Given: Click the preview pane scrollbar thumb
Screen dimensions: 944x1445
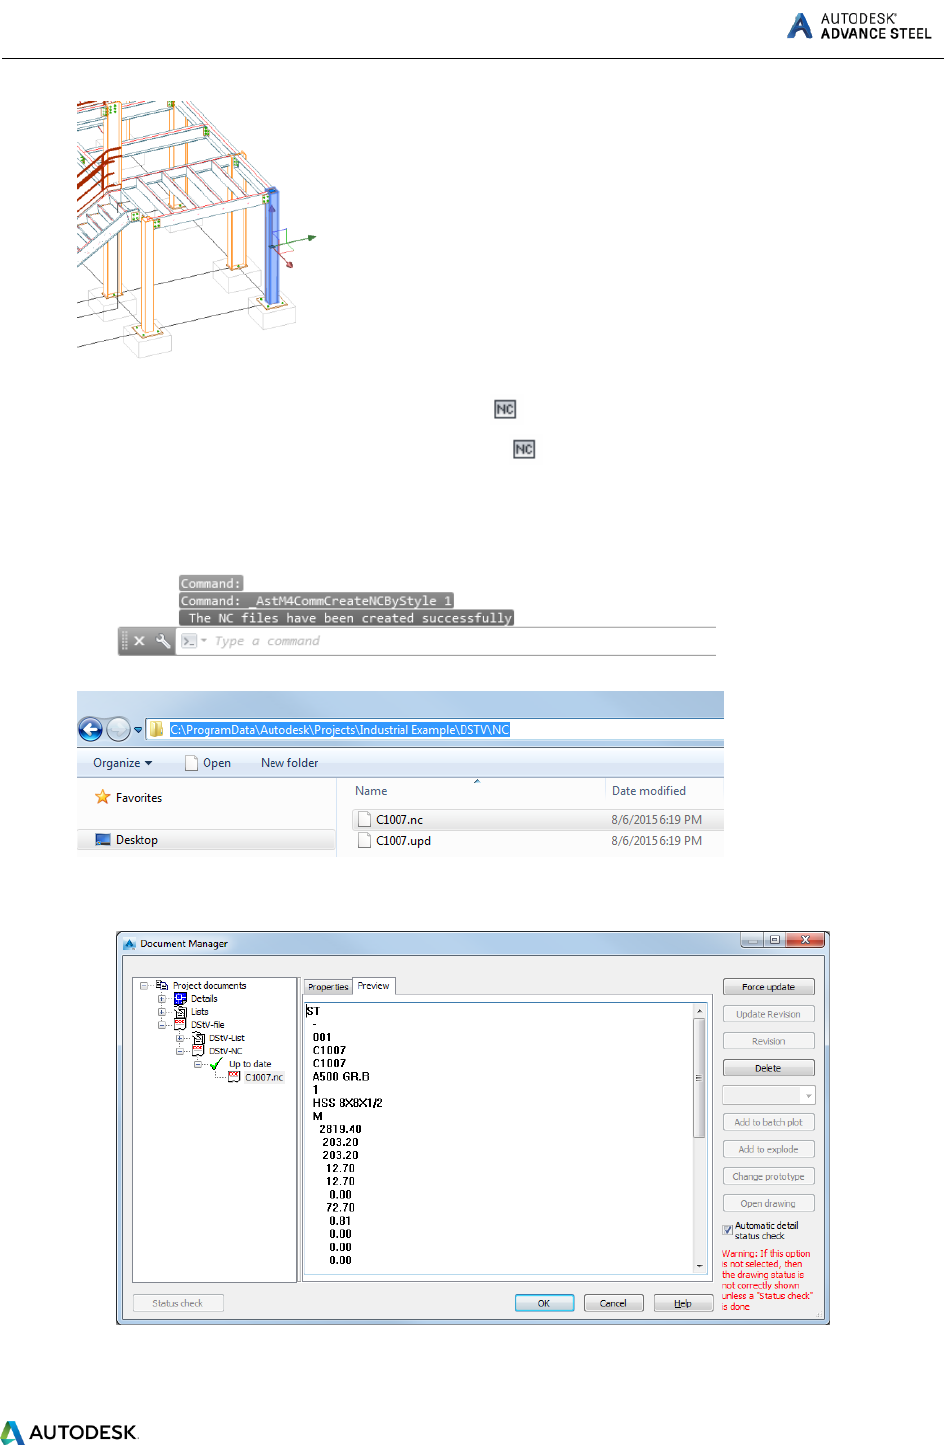Looking at the screenshot, I should pyautogui.click(x=699, y=1078).
